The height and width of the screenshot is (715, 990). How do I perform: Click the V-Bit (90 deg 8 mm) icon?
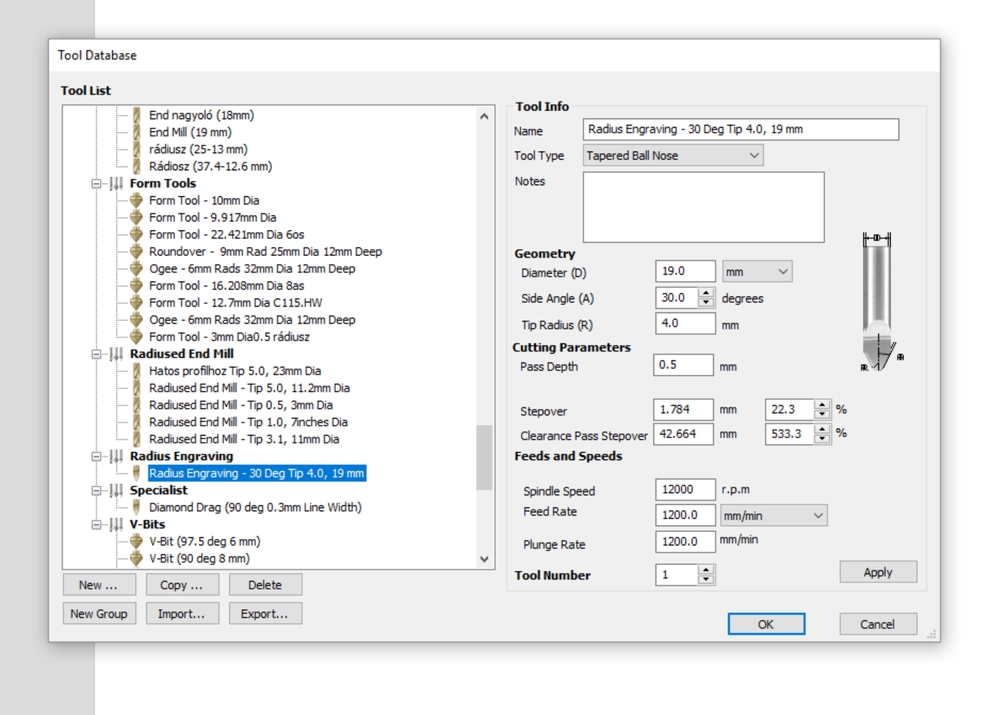[x=137, y=558]
